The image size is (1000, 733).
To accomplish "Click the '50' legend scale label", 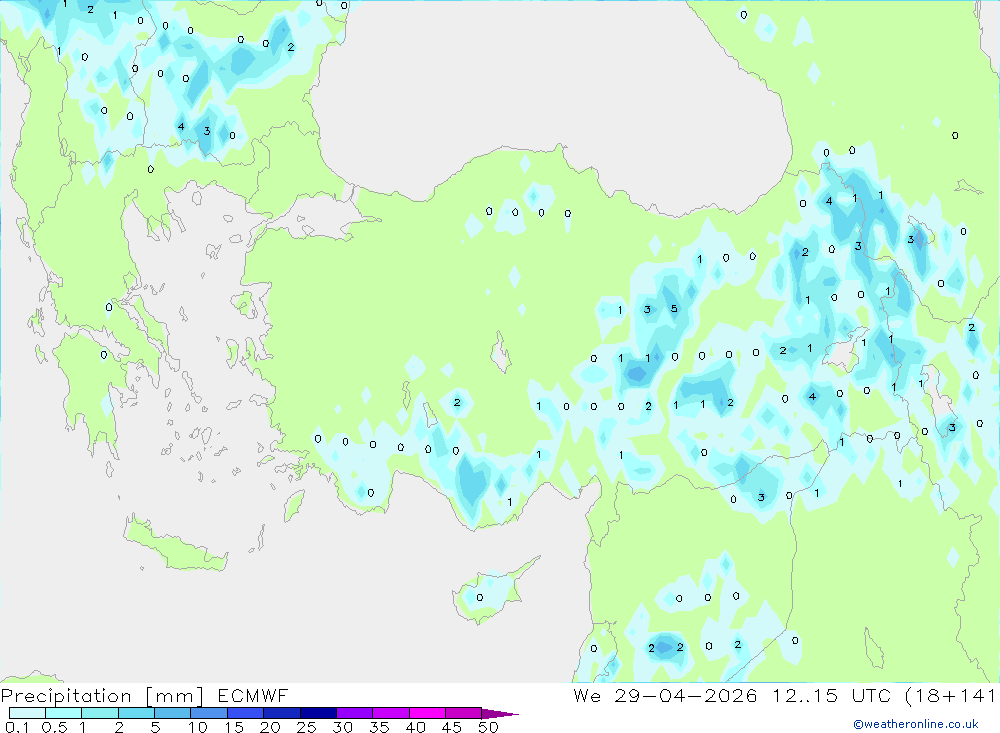I will [x=489, y=727].
